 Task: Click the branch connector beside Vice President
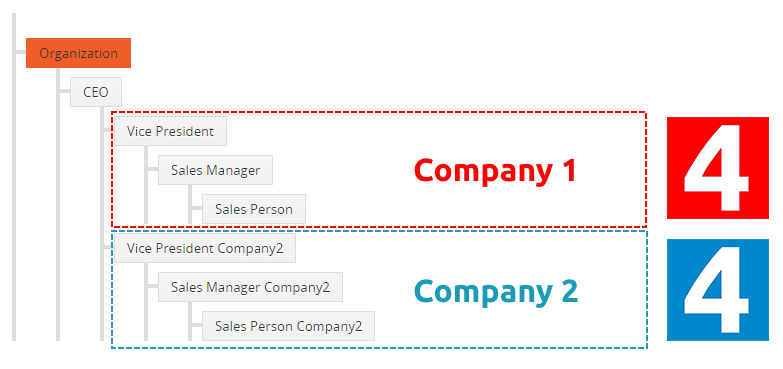[108, 130]
